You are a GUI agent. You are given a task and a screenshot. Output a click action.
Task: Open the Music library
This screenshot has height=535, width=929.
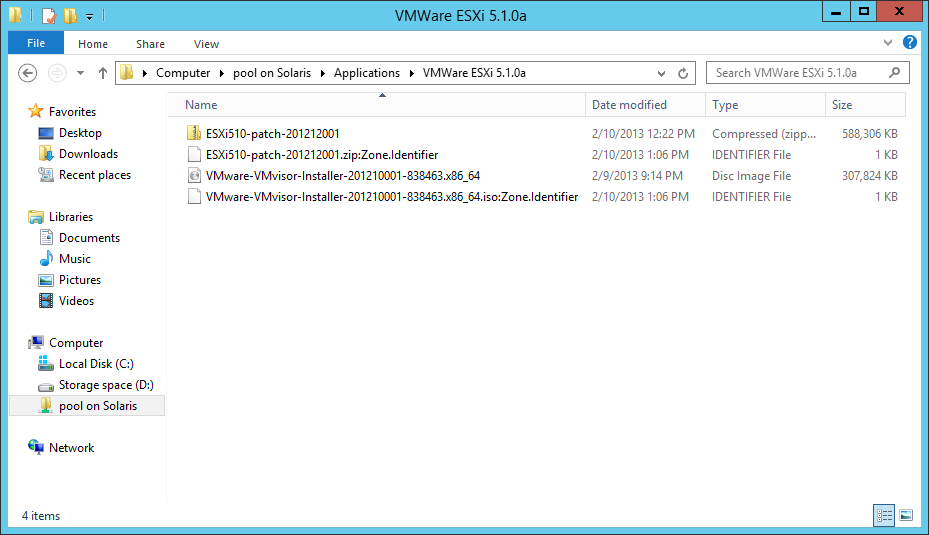(75, 259)
